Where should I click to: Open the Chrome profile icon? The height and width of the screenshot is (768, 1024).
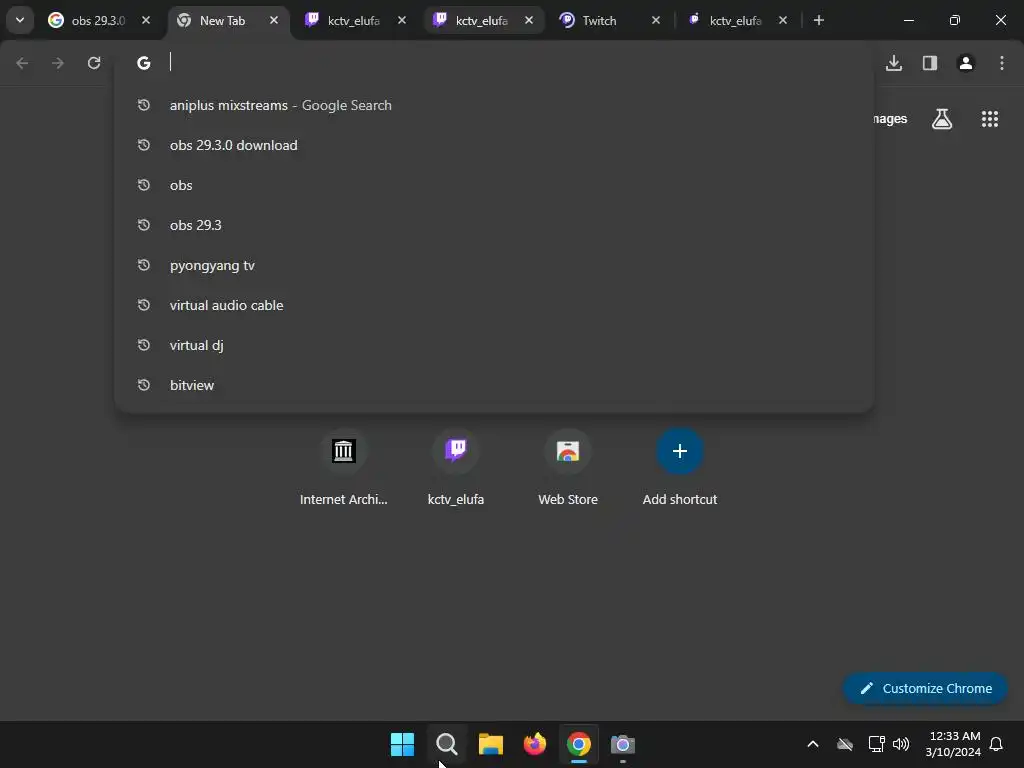[966, 63]
